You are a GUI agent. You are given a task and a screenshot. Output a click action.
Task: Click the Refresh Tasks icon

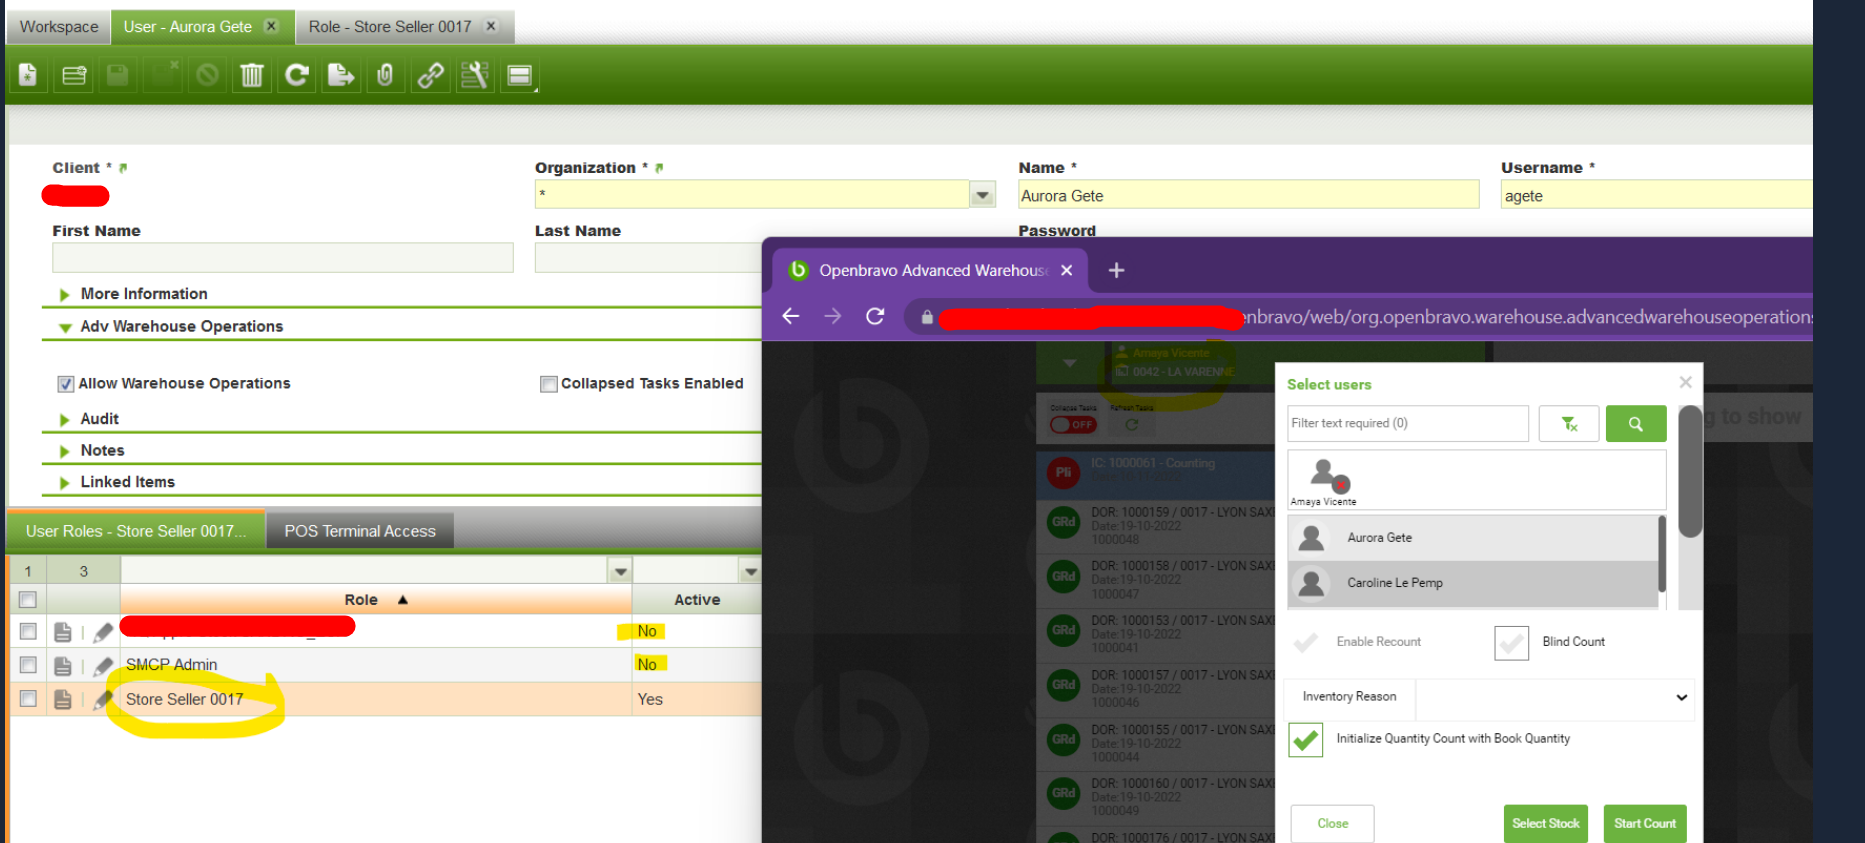click(1131, 424)
